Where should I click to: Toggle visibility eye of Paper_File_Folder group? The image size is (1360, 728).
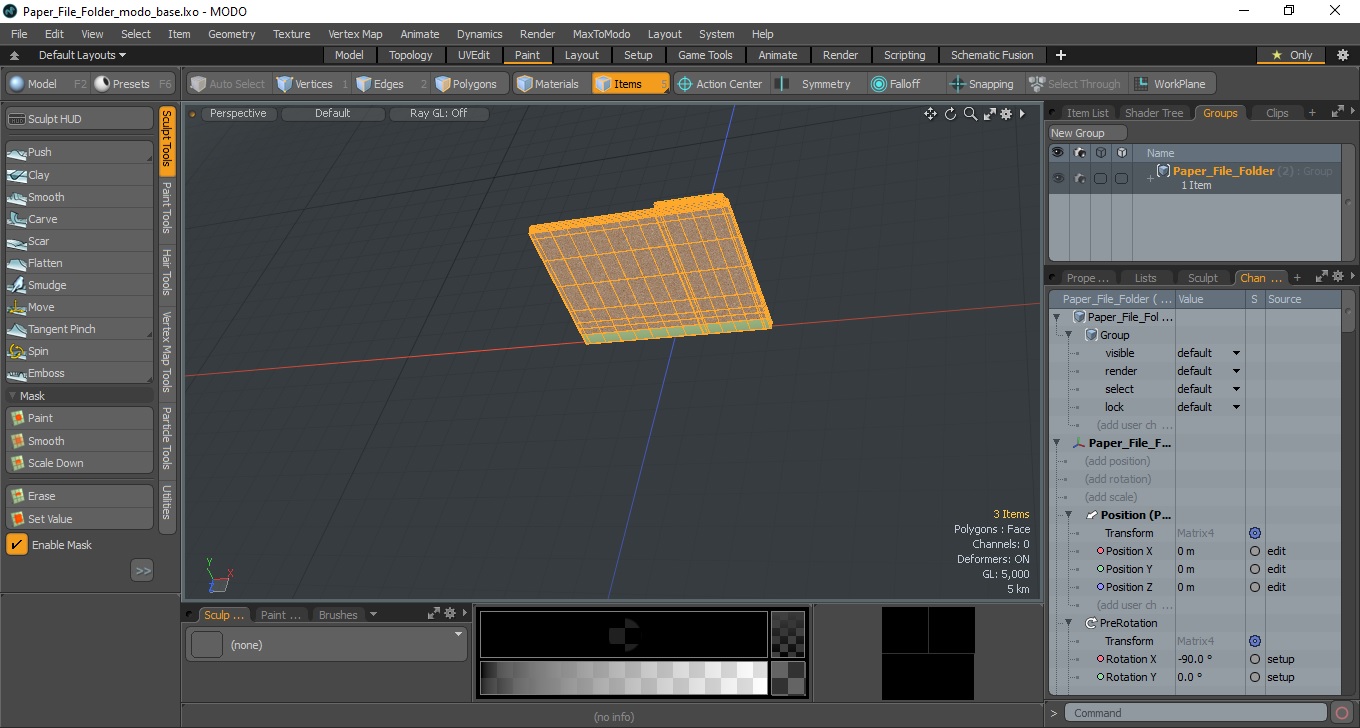pos(1057,178)
